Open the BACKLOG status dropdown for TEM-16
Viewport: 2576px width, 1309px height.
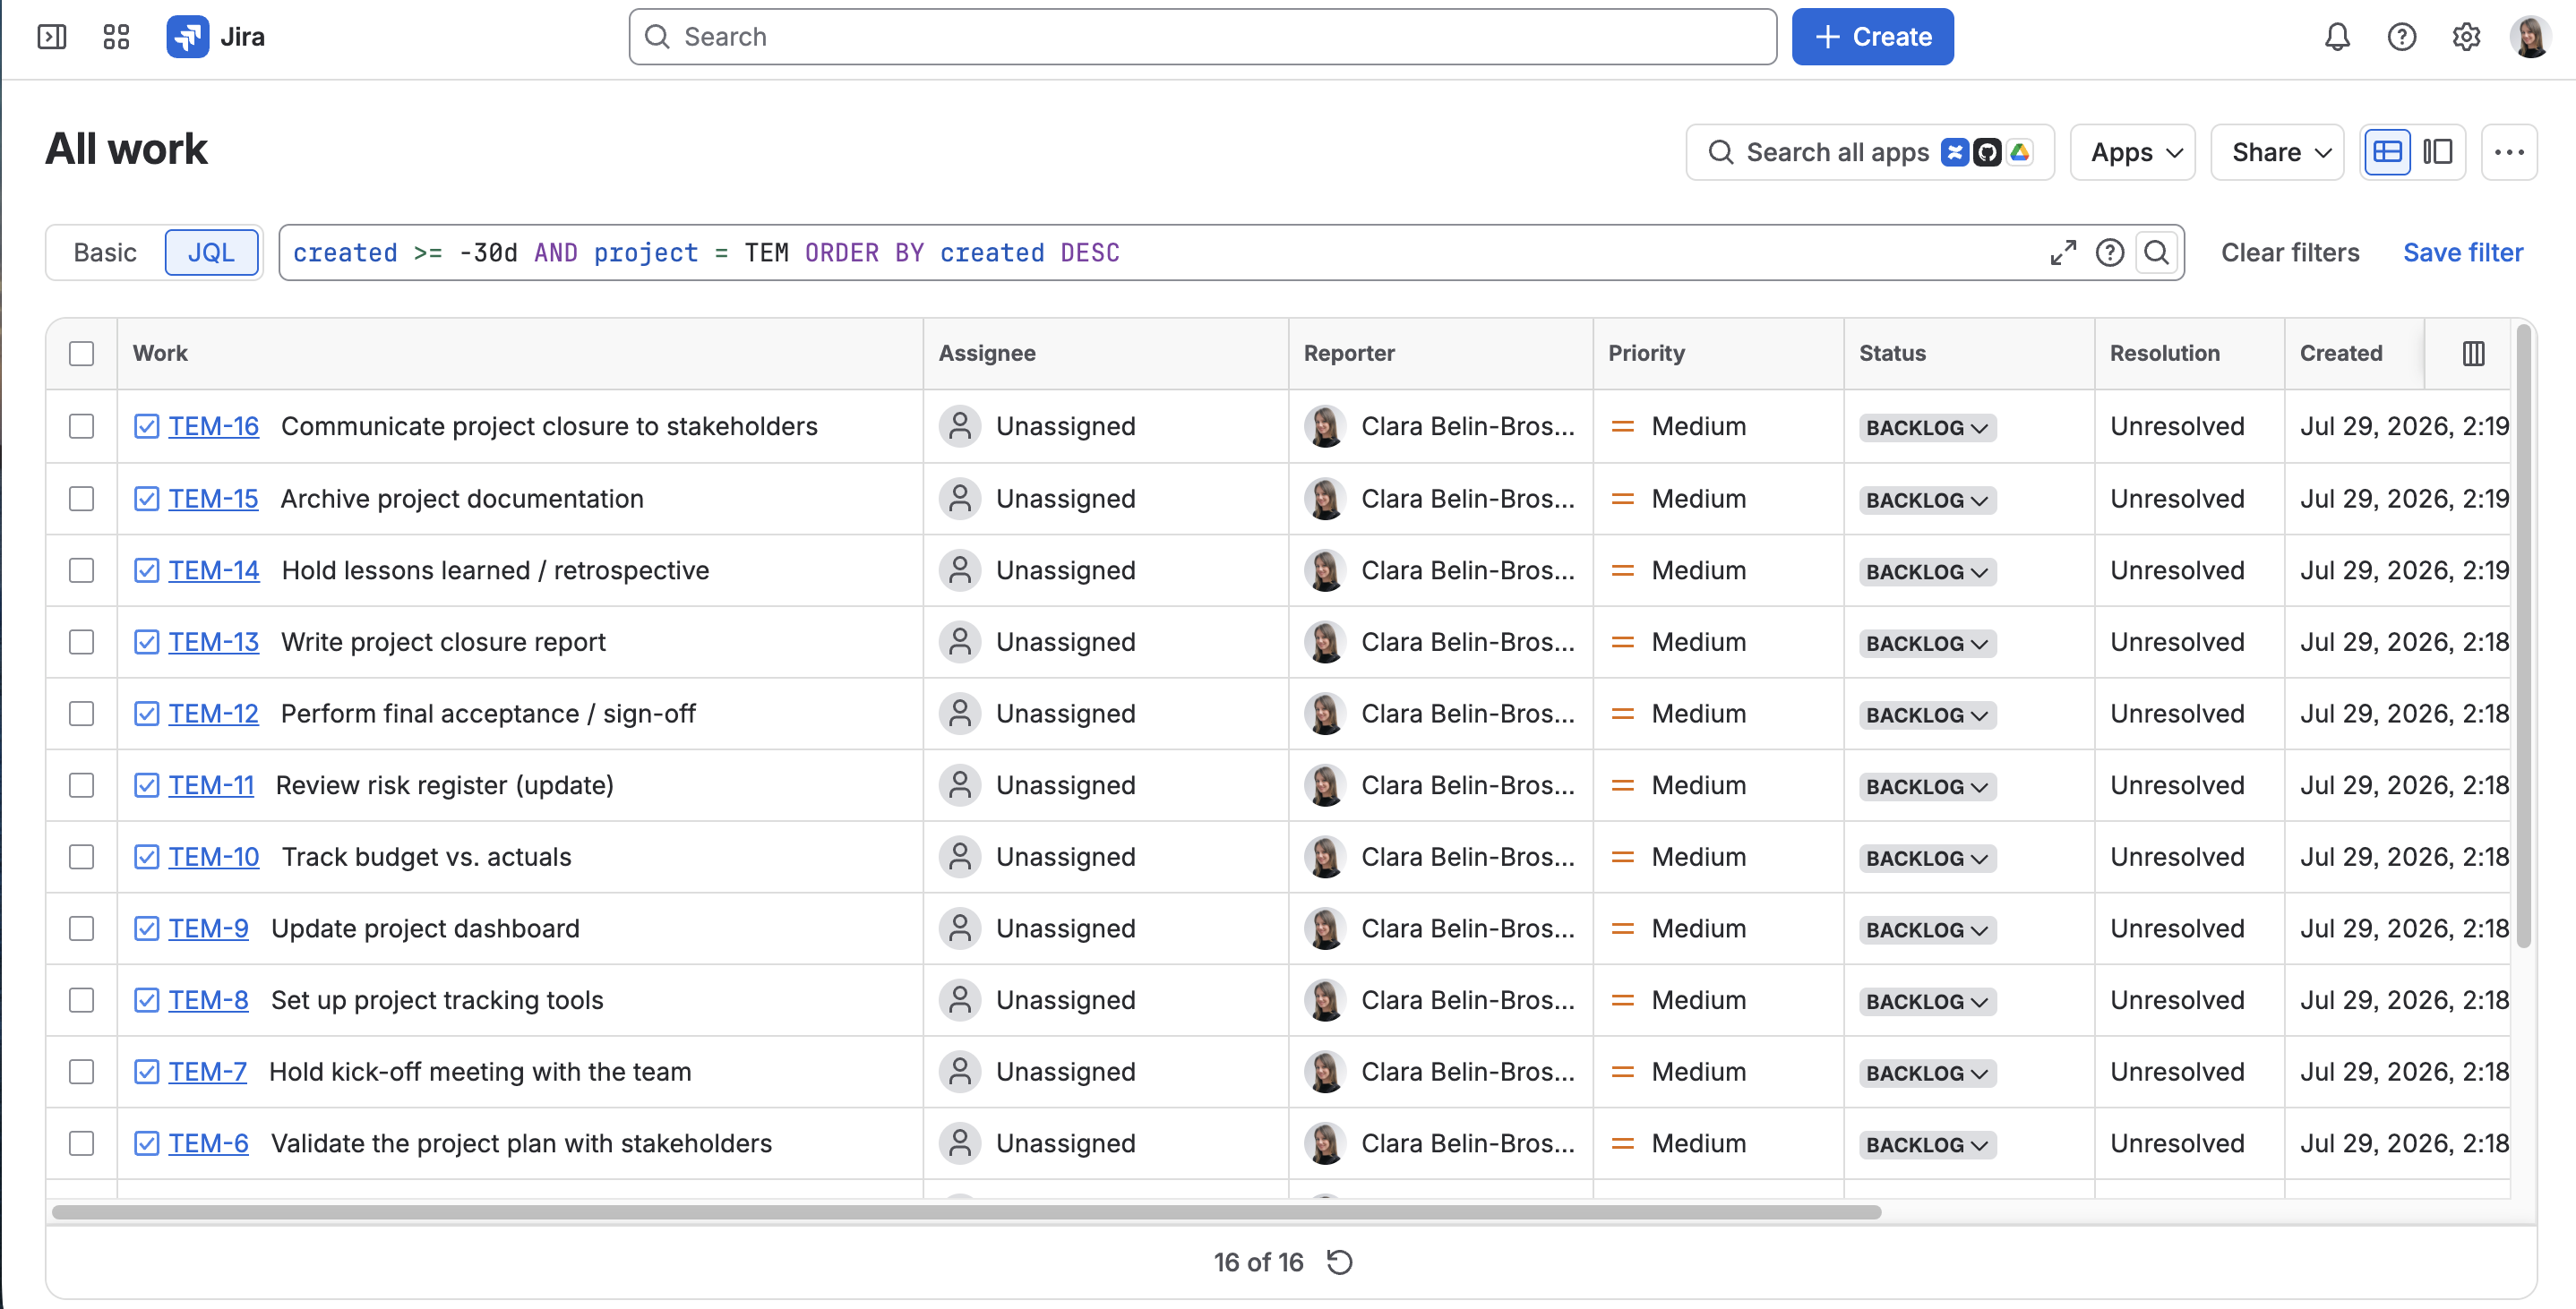1927,427
